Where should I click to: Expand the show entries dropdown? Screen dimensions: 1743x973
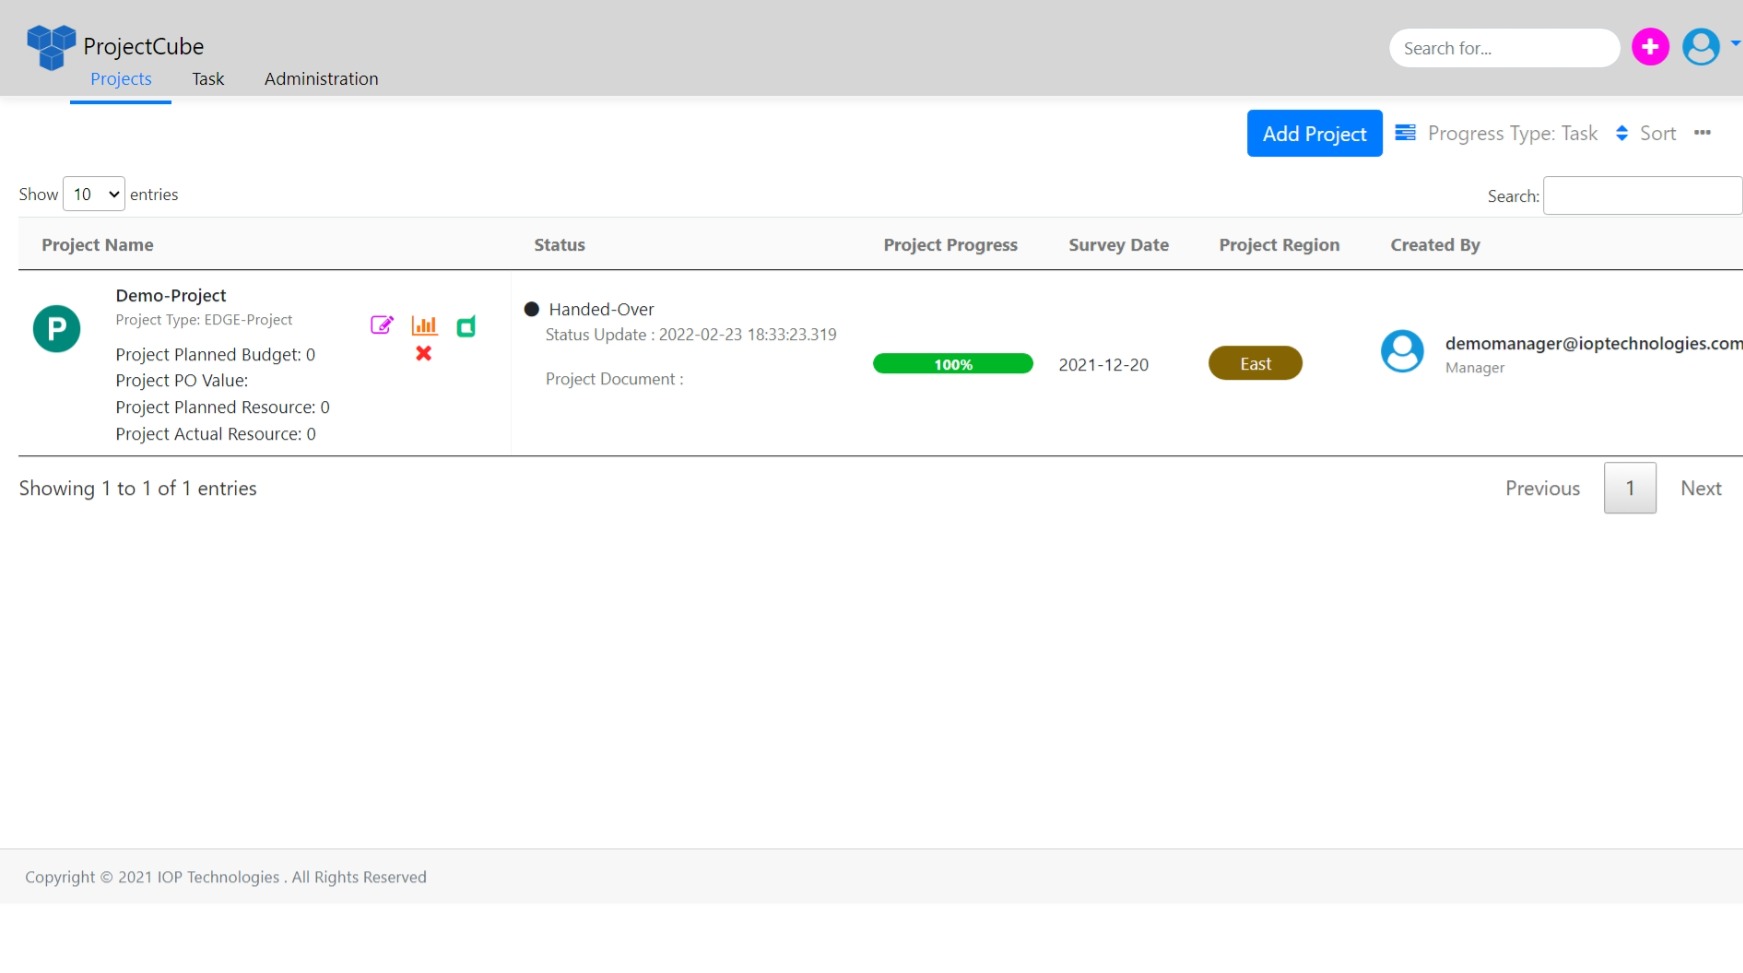[94, 194]
